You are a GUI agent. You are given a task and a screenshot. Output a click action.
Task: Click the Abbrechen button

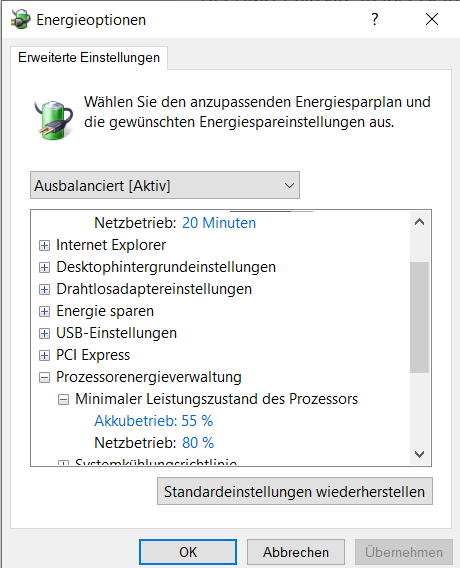coord(296,552)
